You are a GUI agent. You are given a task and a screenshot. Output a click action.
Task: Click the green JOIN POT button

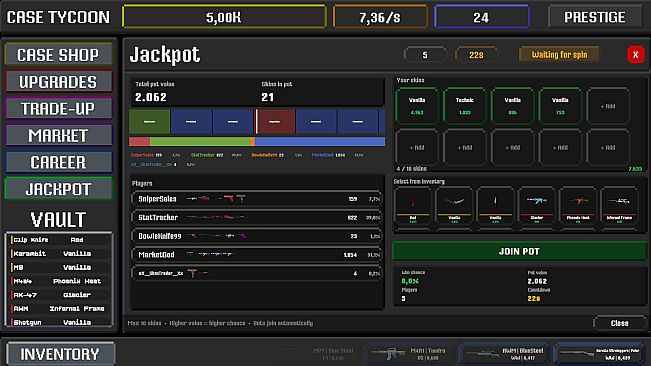click(x=519, y=251)
